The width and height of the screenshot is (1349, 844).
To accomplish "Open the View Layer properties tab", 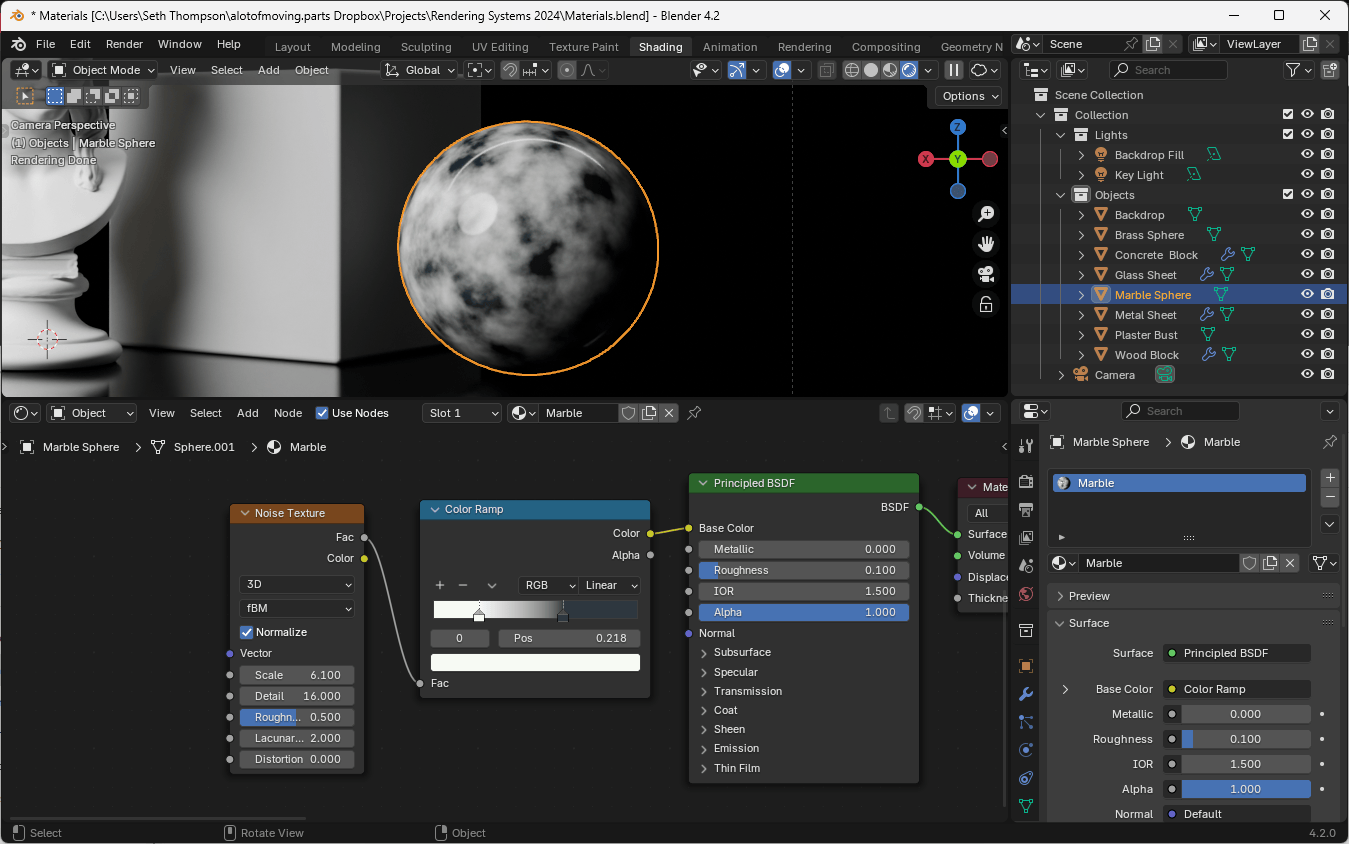I will click(x=1025, y=538).
